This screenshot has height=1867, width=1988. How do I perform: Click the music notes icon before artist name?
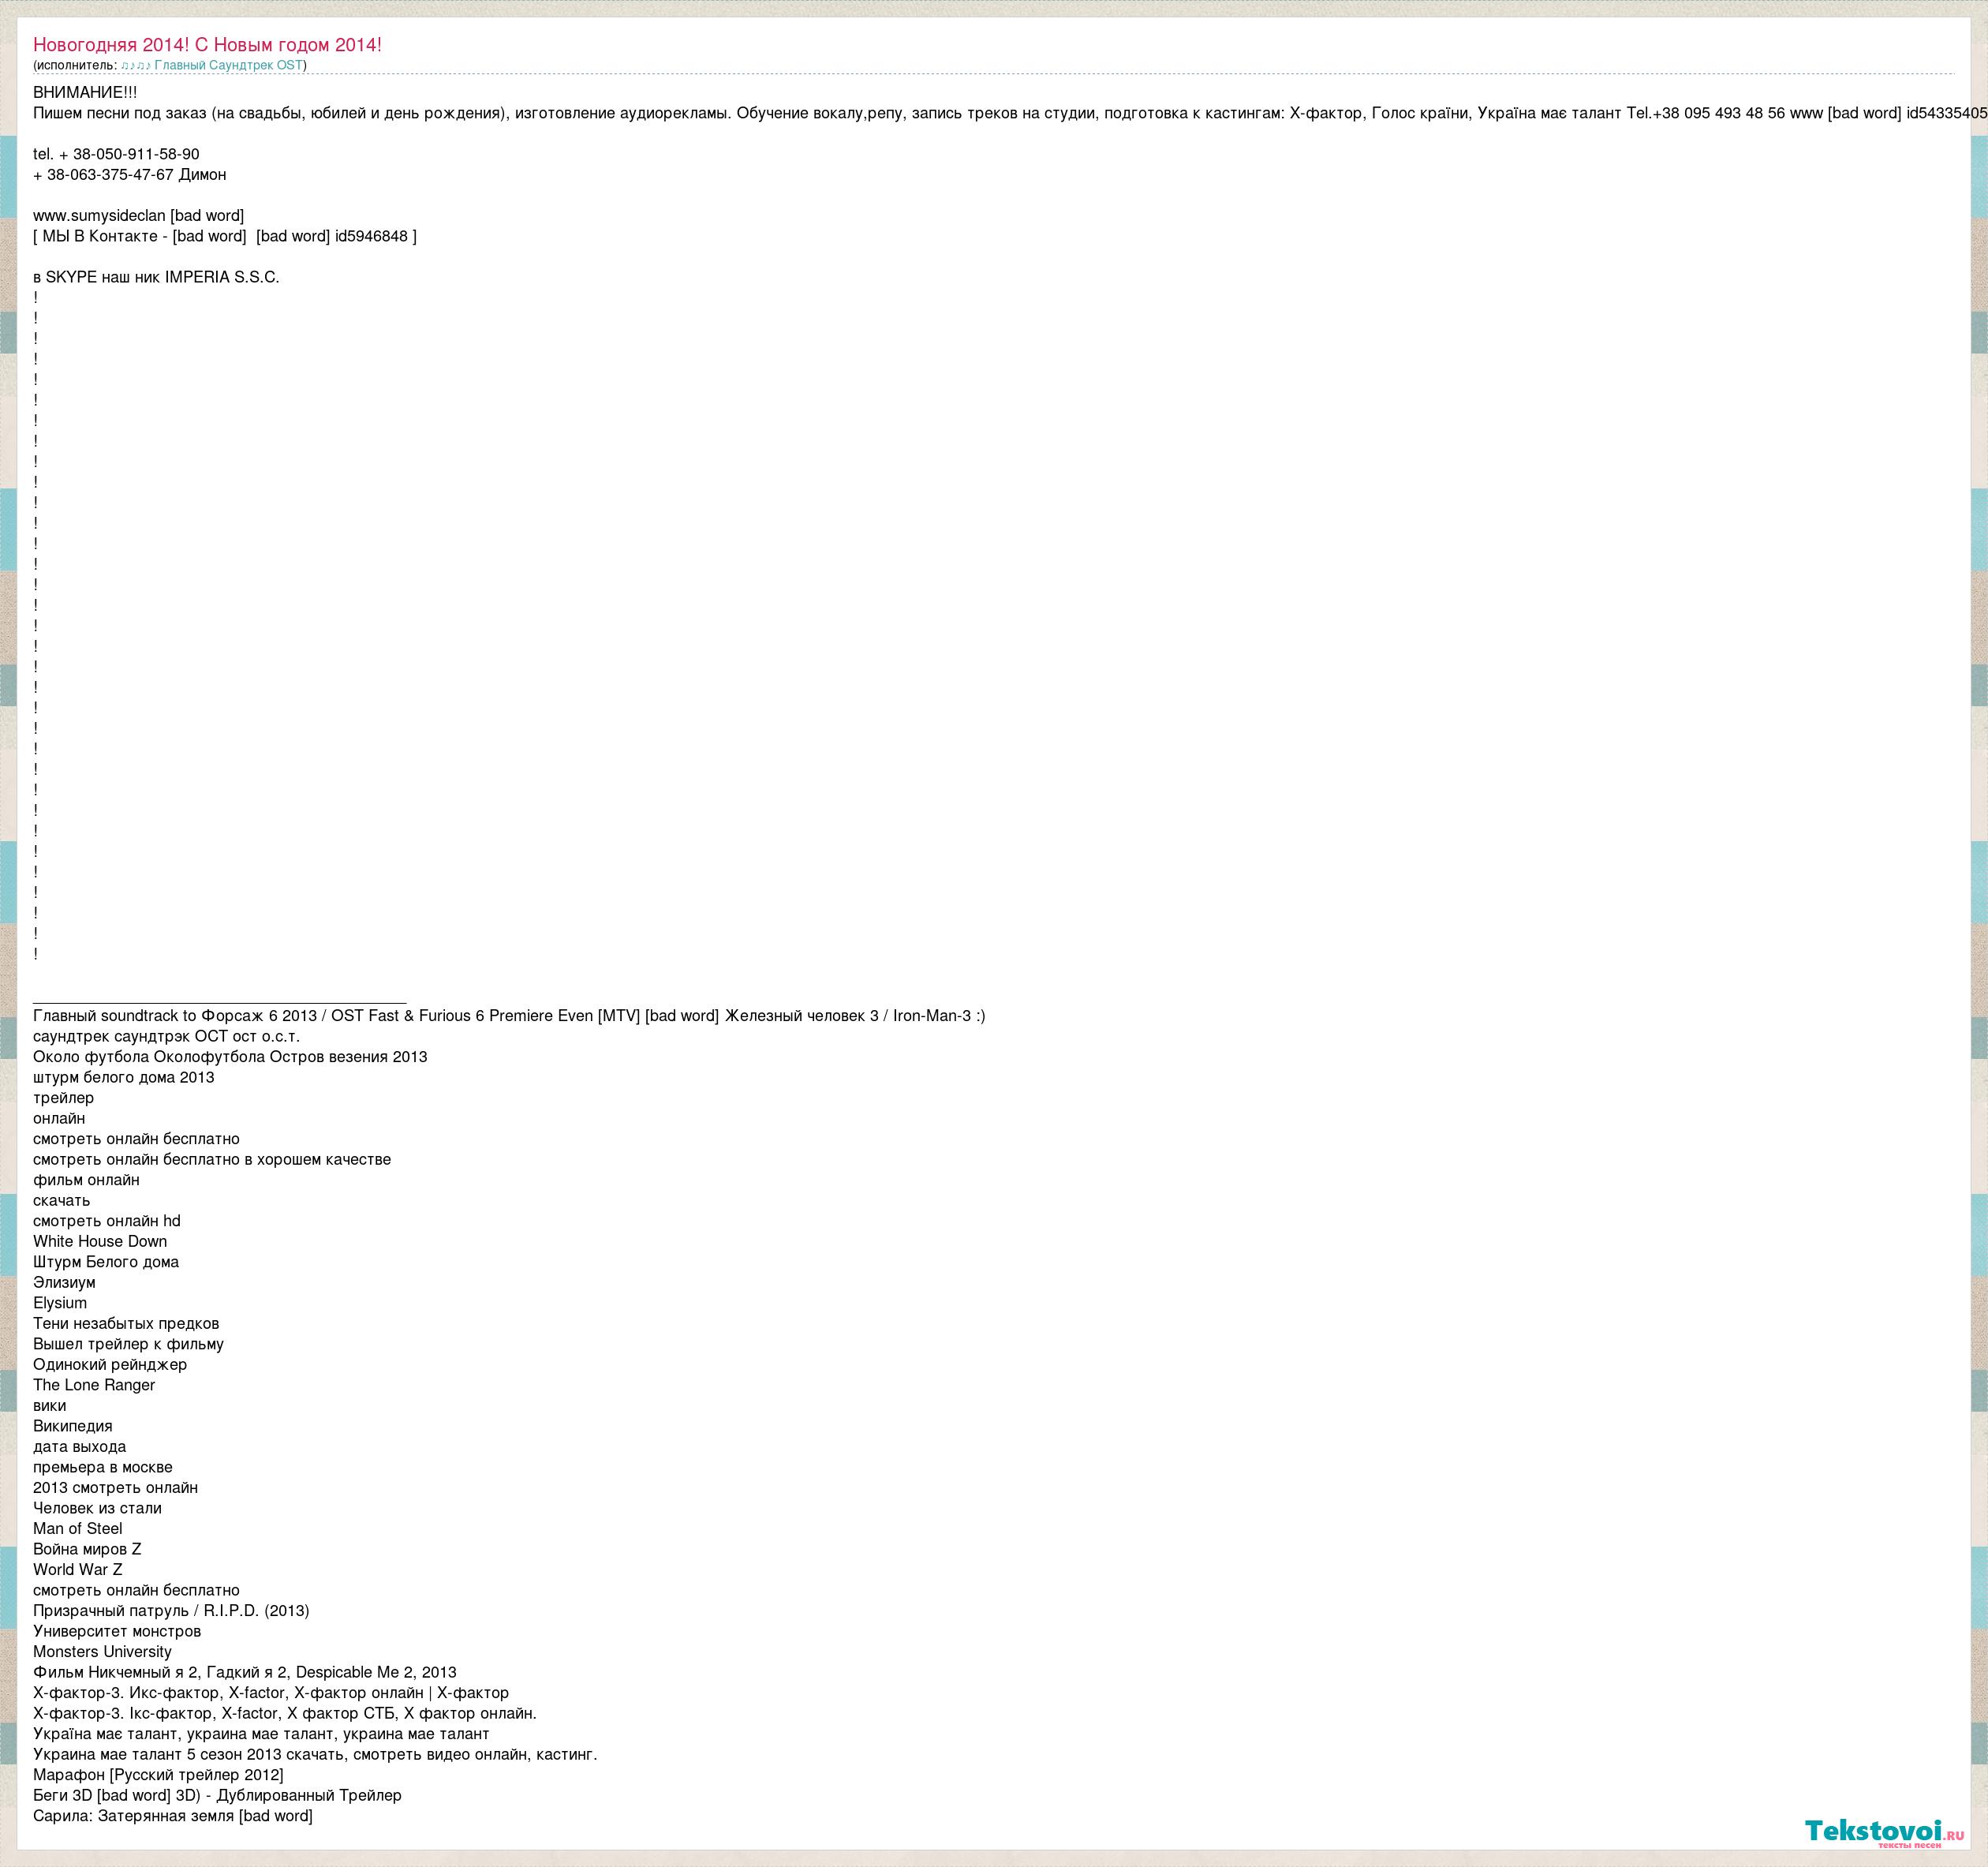pyautogui.click(x=135, y=65)
